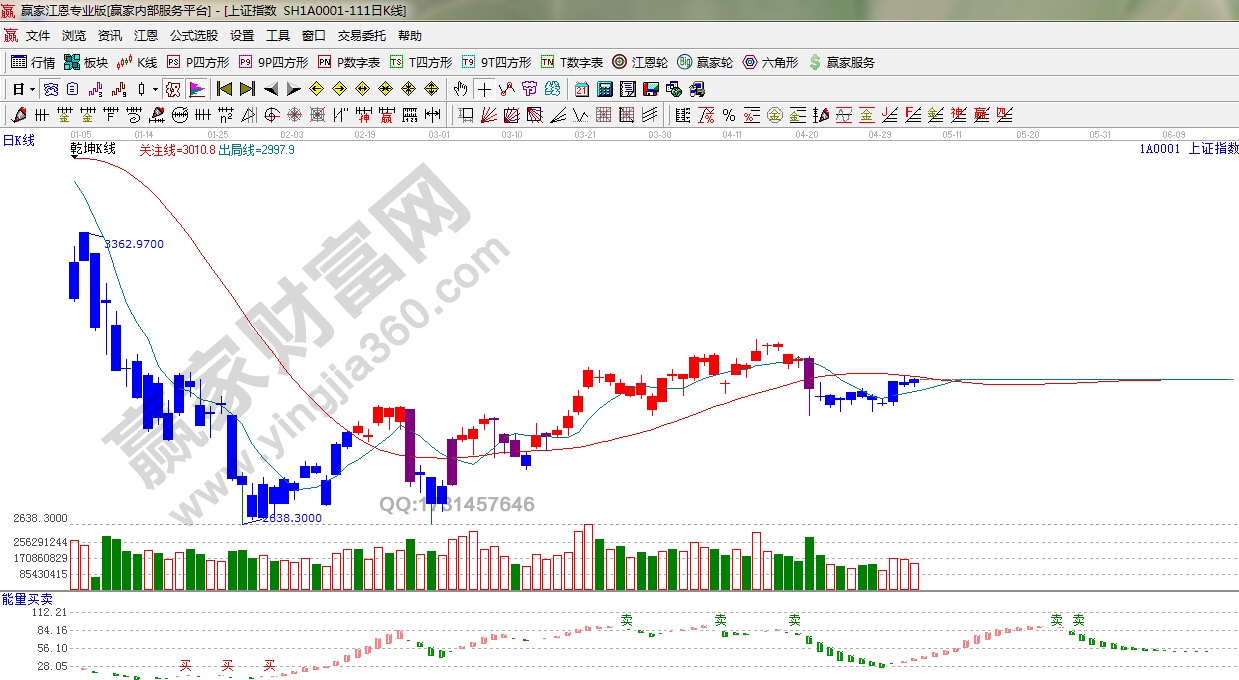
Task: Click the P四方形 button
Action: point(198,62)
